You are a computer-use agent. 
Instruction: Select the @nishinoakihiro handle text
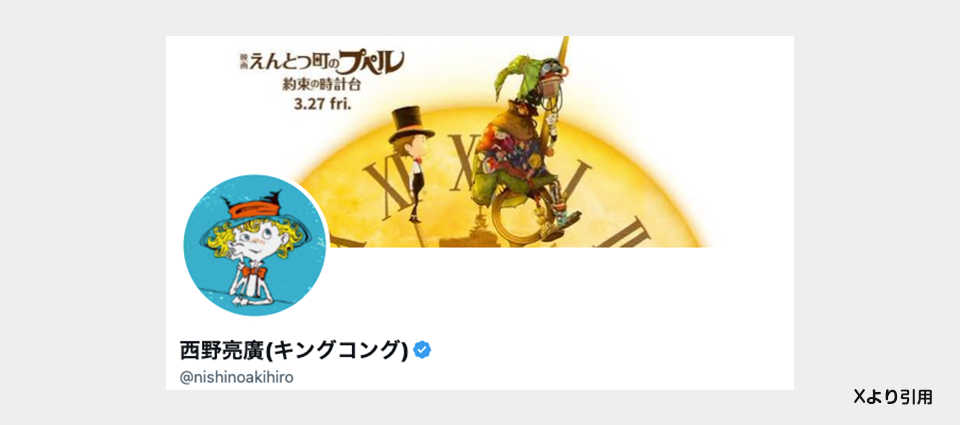[x=236, y=377]
